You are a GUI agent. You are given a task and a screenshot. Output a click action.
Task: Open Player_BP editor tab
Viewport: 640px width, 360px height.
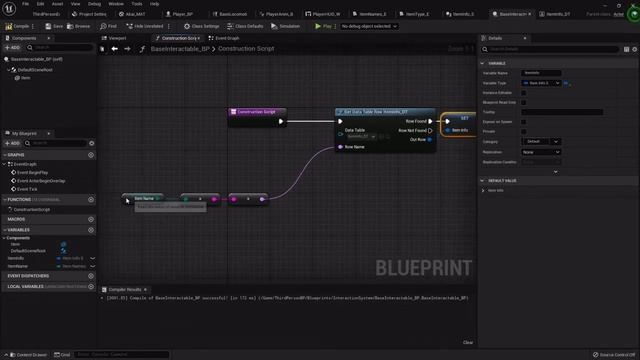pyautogui.click(x=179, y=14)
